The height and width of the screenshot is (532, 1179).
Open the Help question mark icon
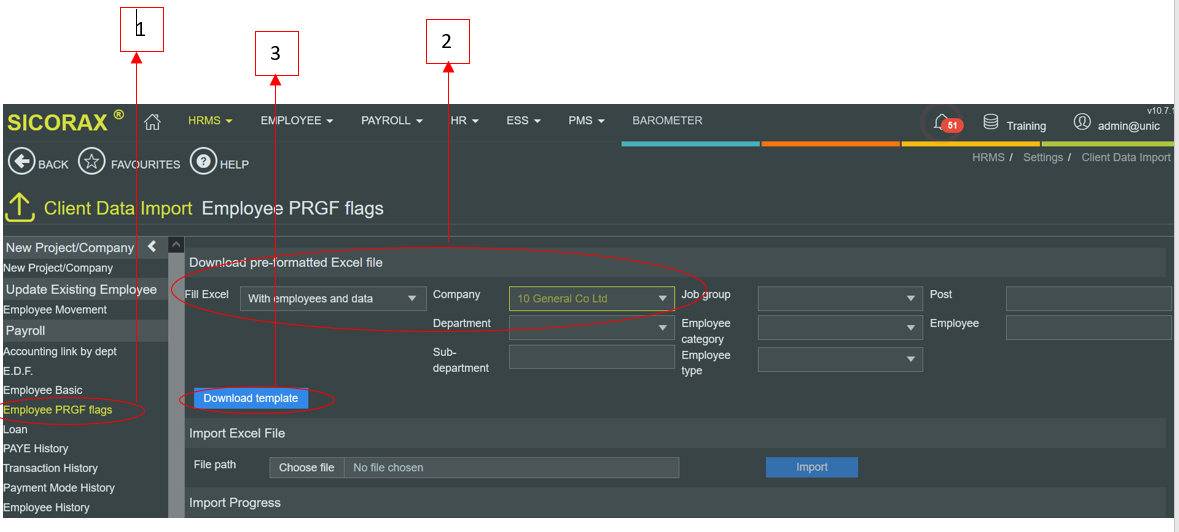point(204,163)
